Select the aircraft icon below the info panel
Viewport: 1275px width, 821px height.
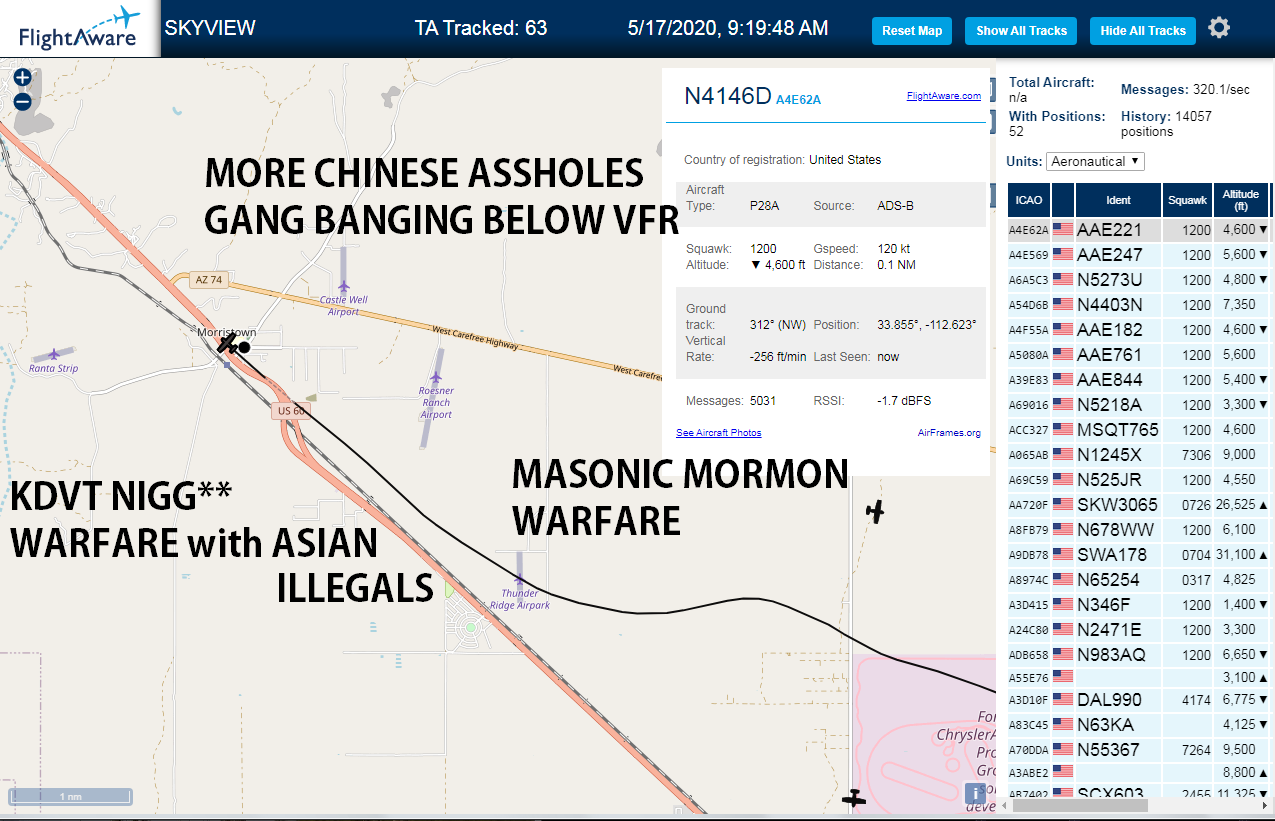tap(876, 512)
